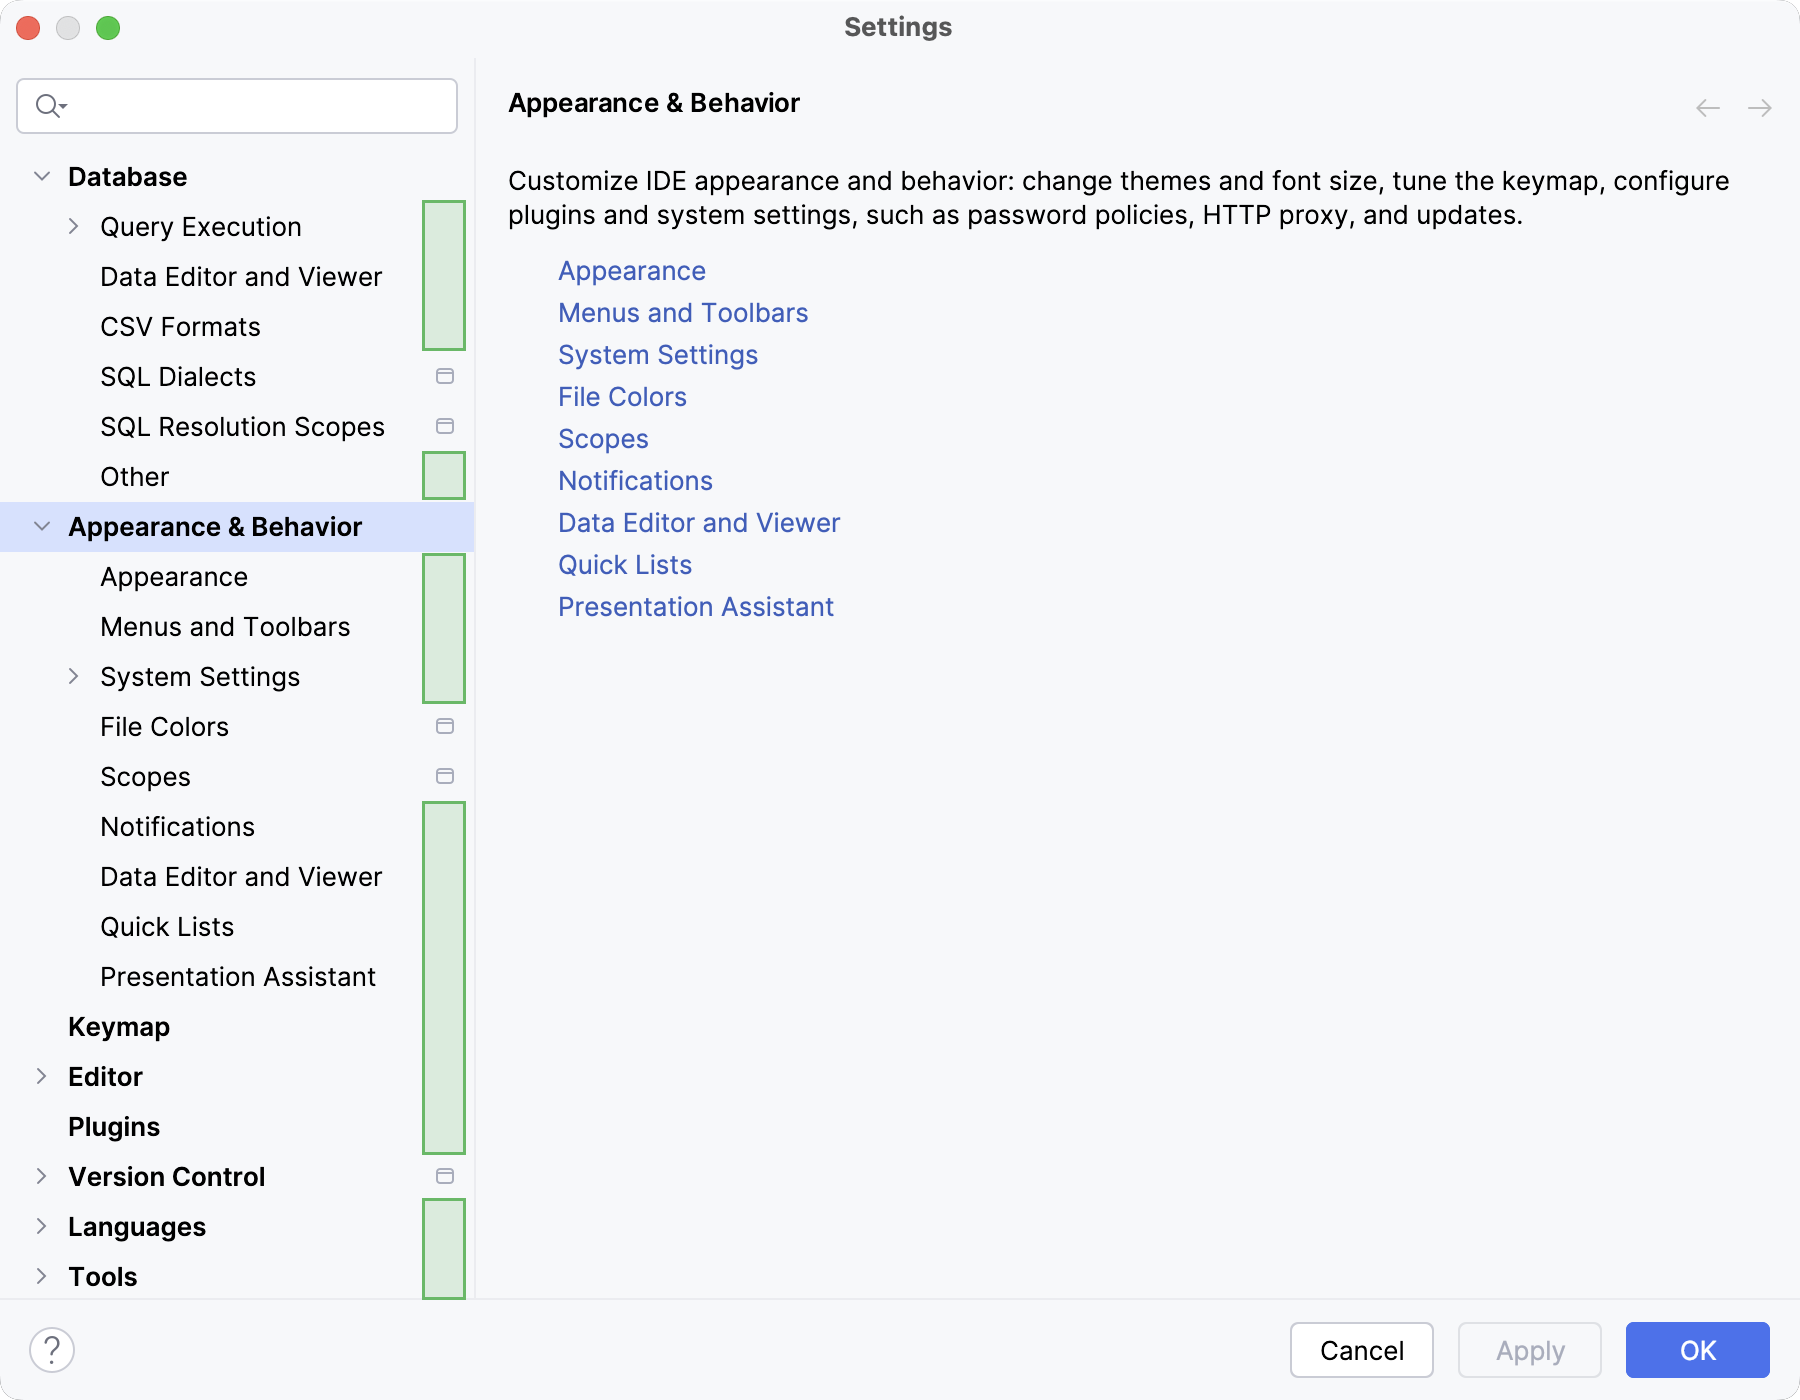Confirm settings with the OK button
Screen dimensions: 1800x1400
[x=1697, y=1350]
